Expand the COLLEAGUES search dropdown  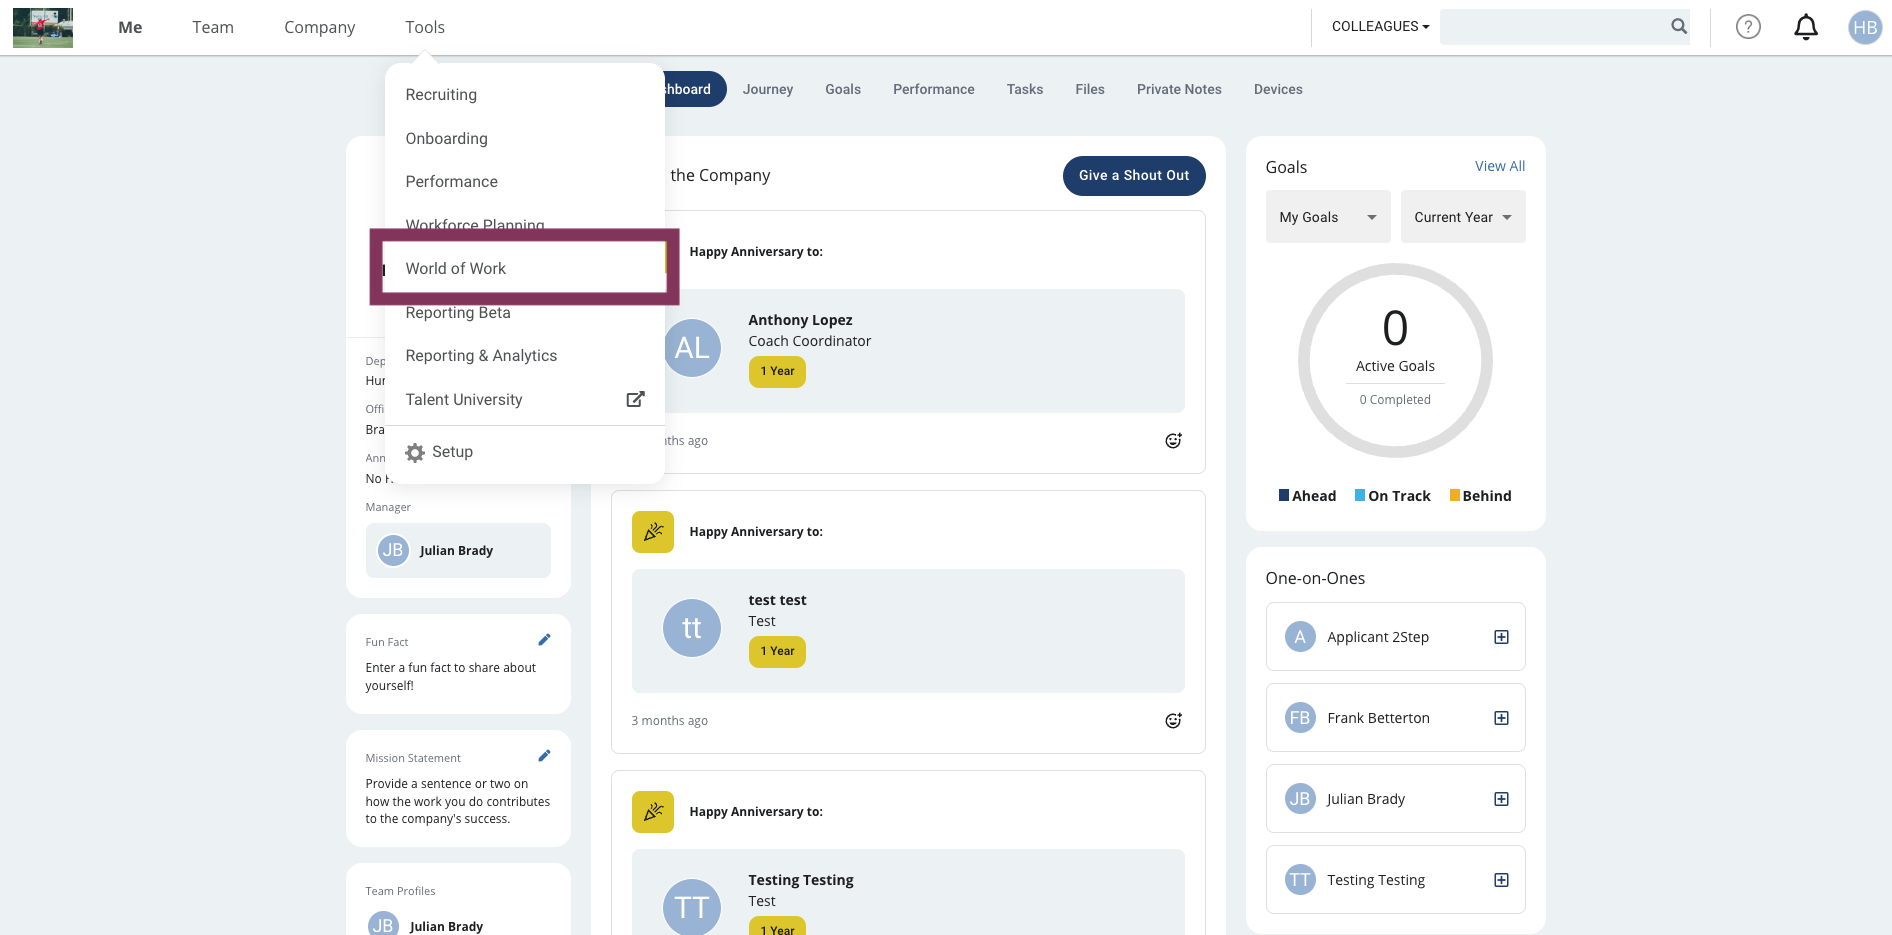[1380, 27]
